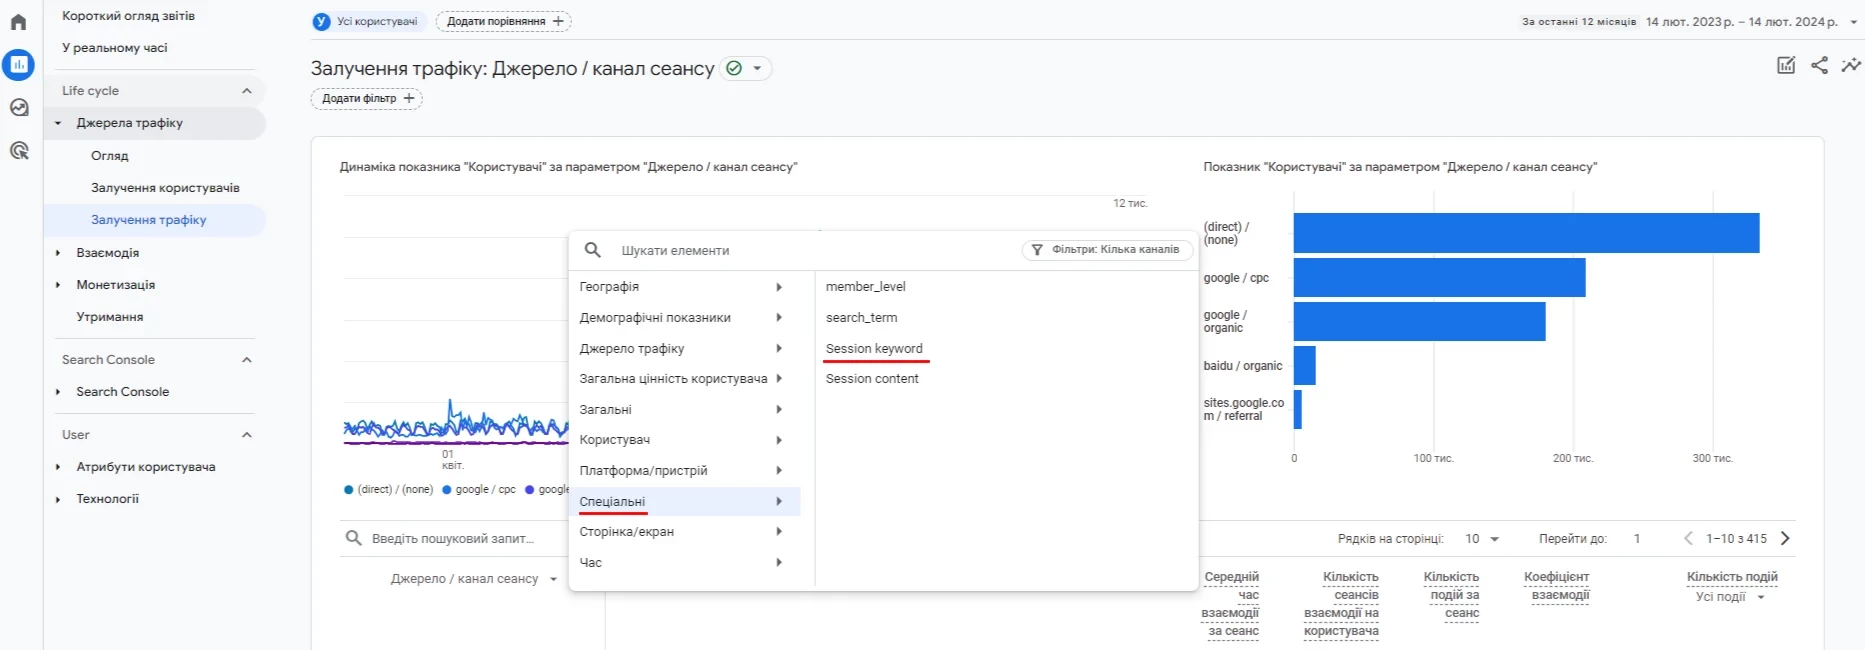This screenshot has height=650, width=1865.
Task: Click the search magnifier in dimension picker
Action: 593,250
